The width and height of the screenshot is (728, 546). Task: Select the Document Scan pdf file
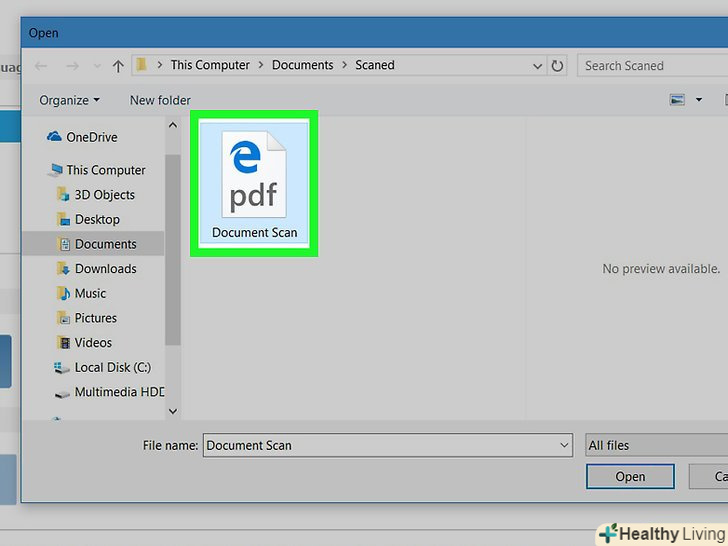(254, 183)
